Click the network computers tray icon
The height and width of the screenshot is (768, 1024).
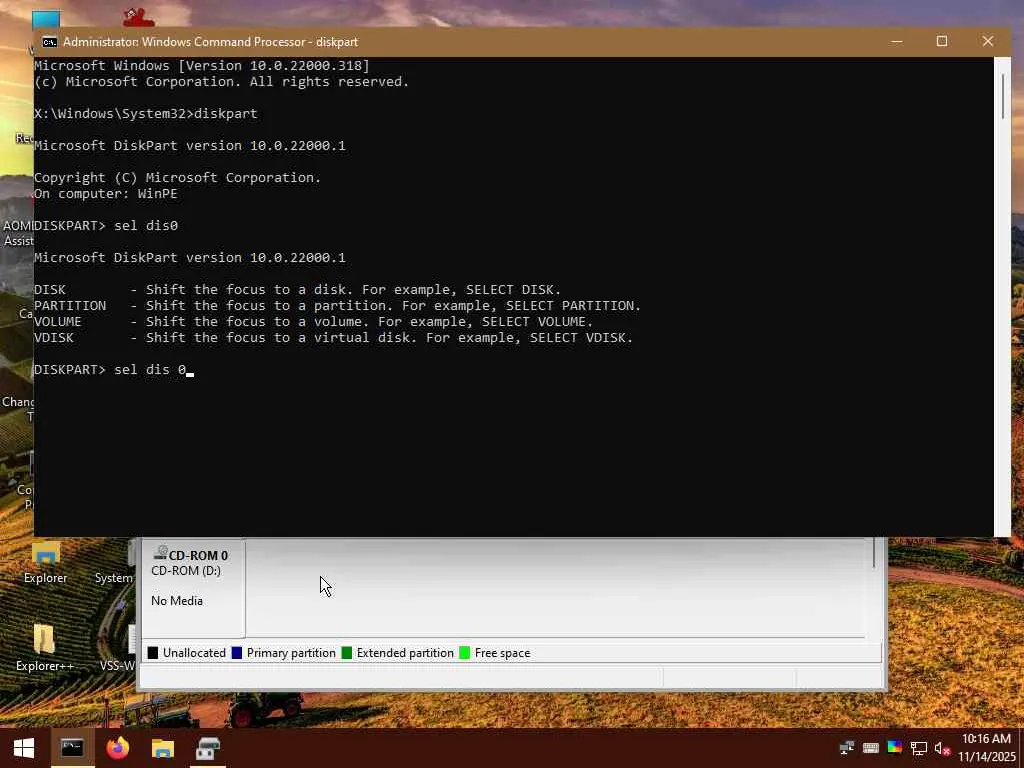click(x=846, y=748)
